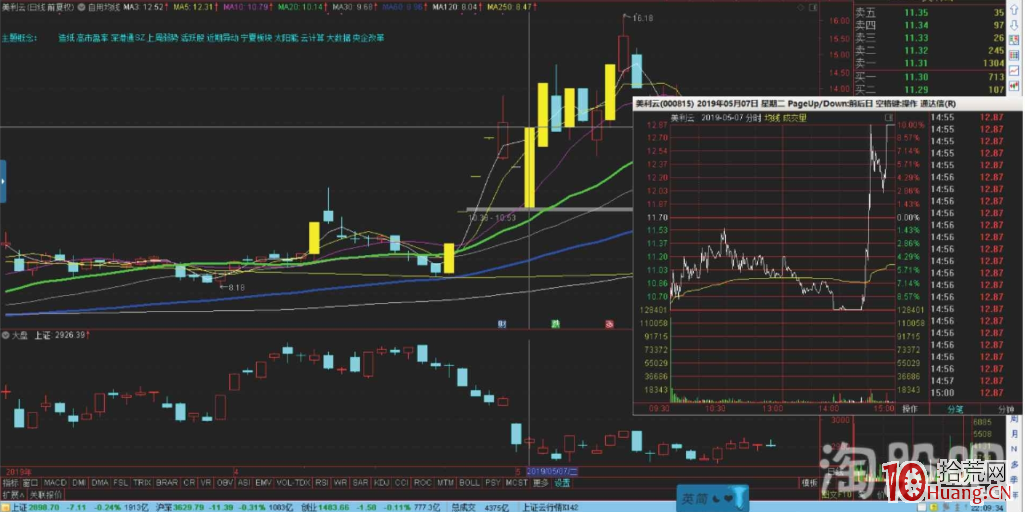Select the SAR indicator tab

pos(361,483)
